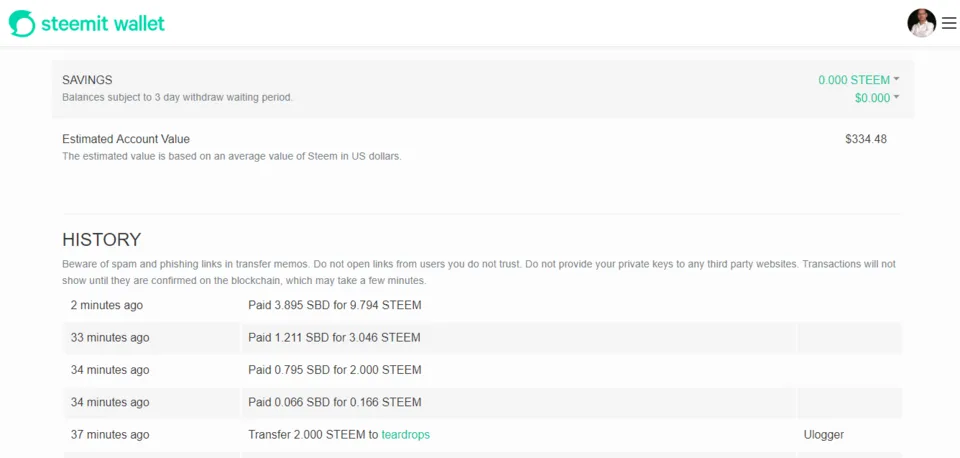
Task: Click the Estimated Account Value label
Action: [x=126, y=140]
